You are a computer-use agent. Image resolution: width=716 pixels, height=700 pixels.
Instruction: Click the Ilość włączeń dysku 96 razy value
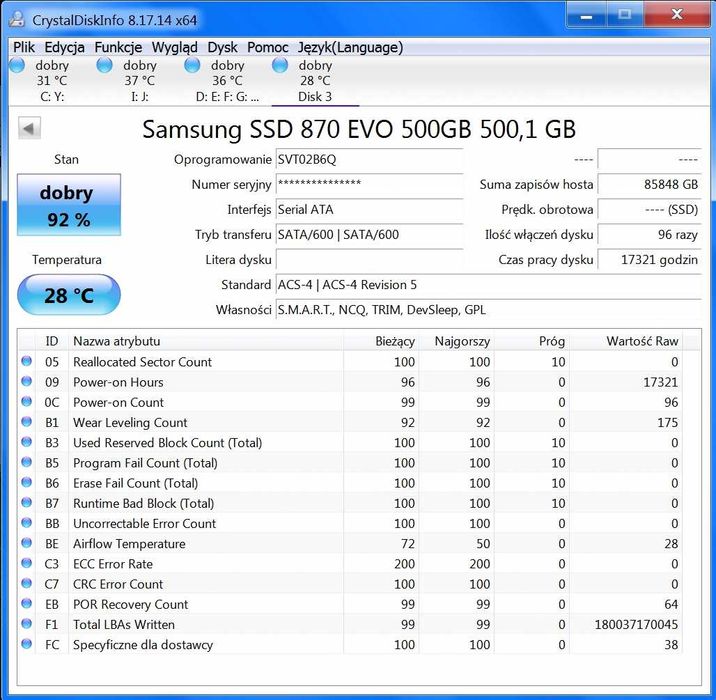649,235
